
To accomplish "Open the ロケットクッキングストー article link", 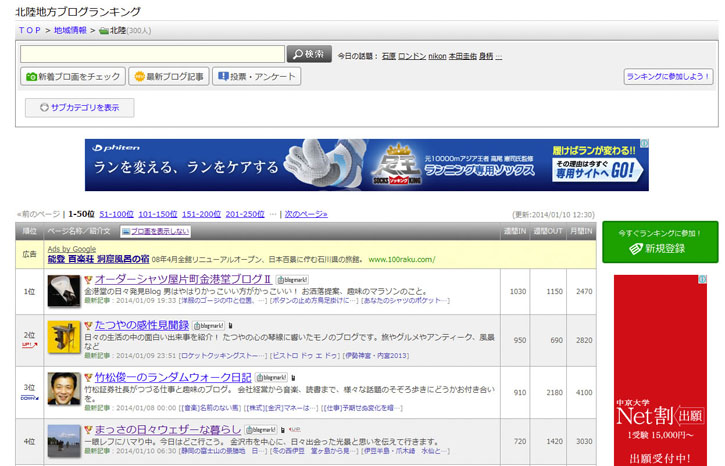I will coord(223,356).
